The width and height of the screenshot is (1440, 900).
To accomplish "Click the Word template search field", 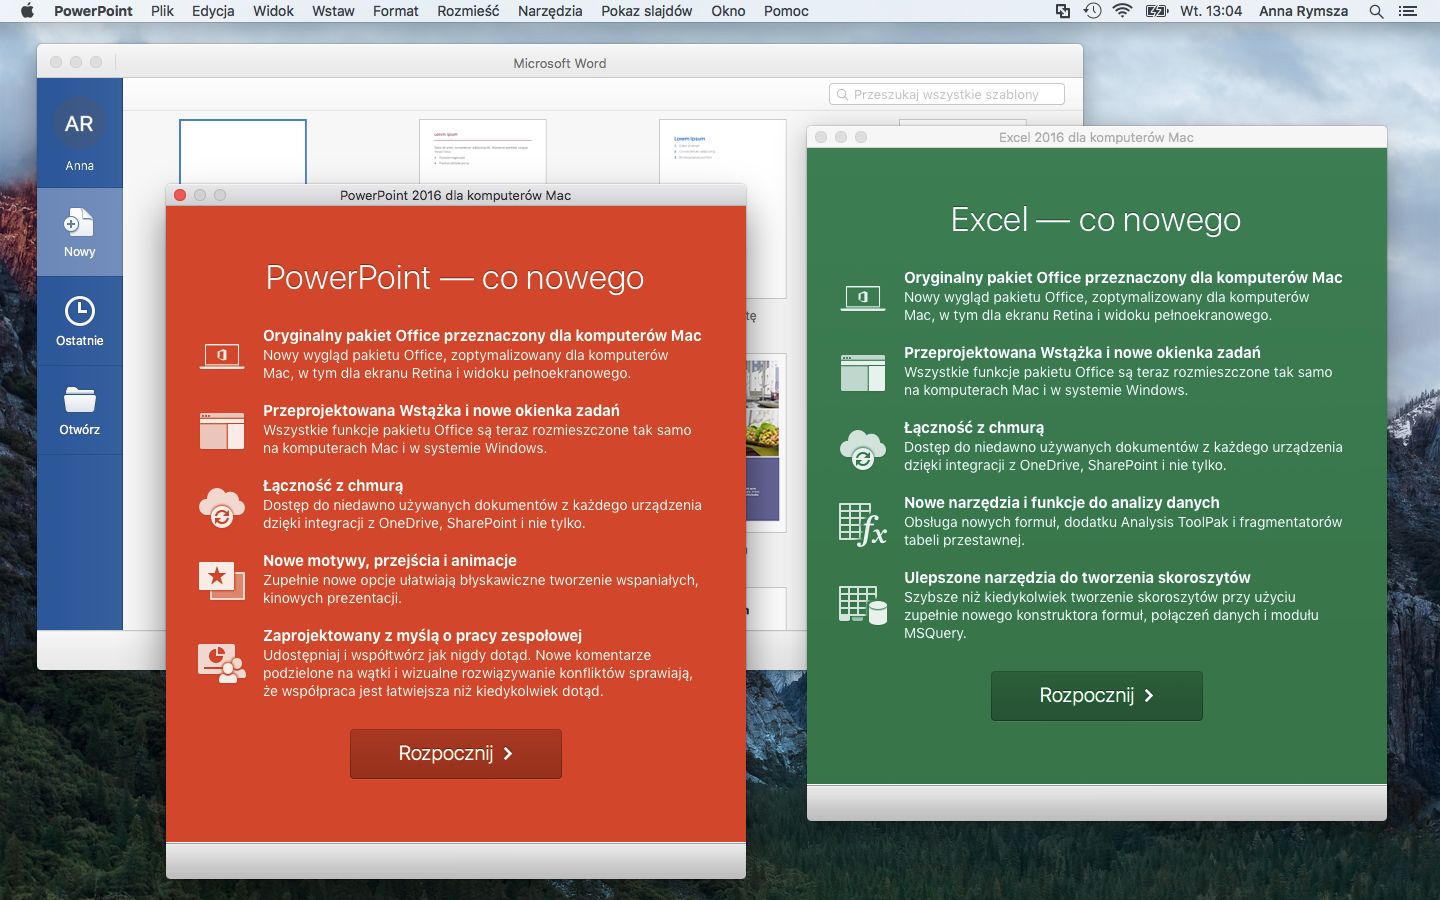I will tap(946, 94).
